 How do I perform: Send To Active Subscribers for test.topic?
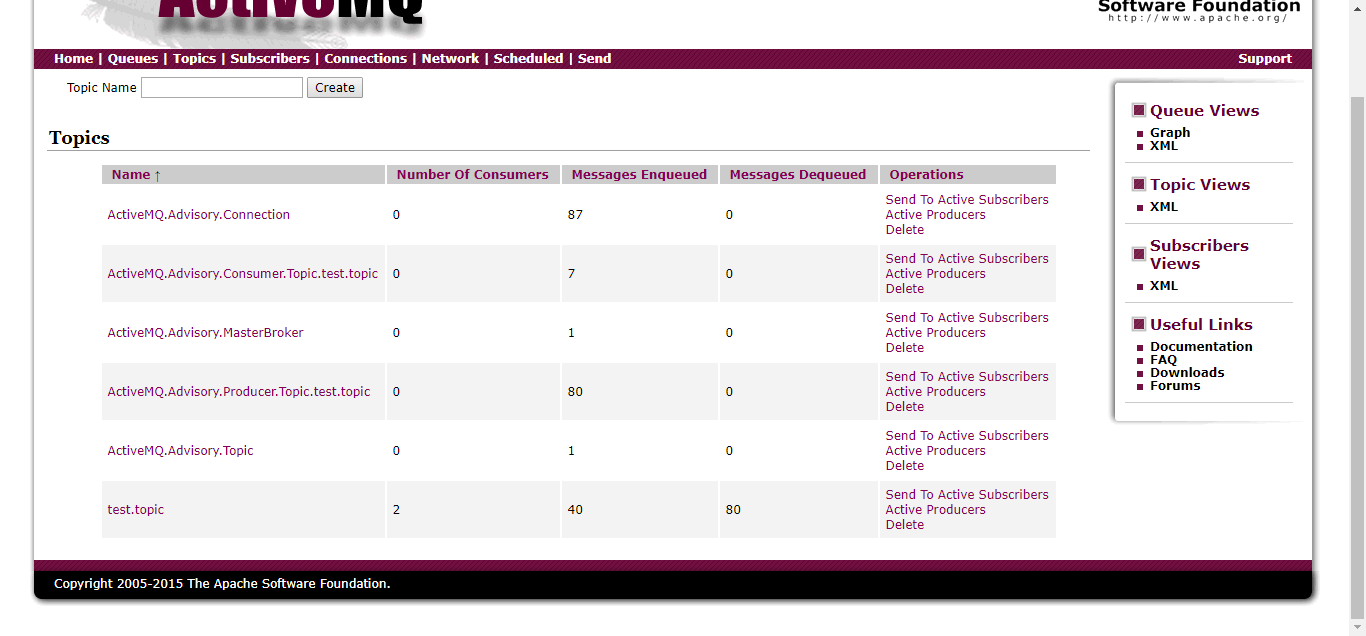click(967, 495)
